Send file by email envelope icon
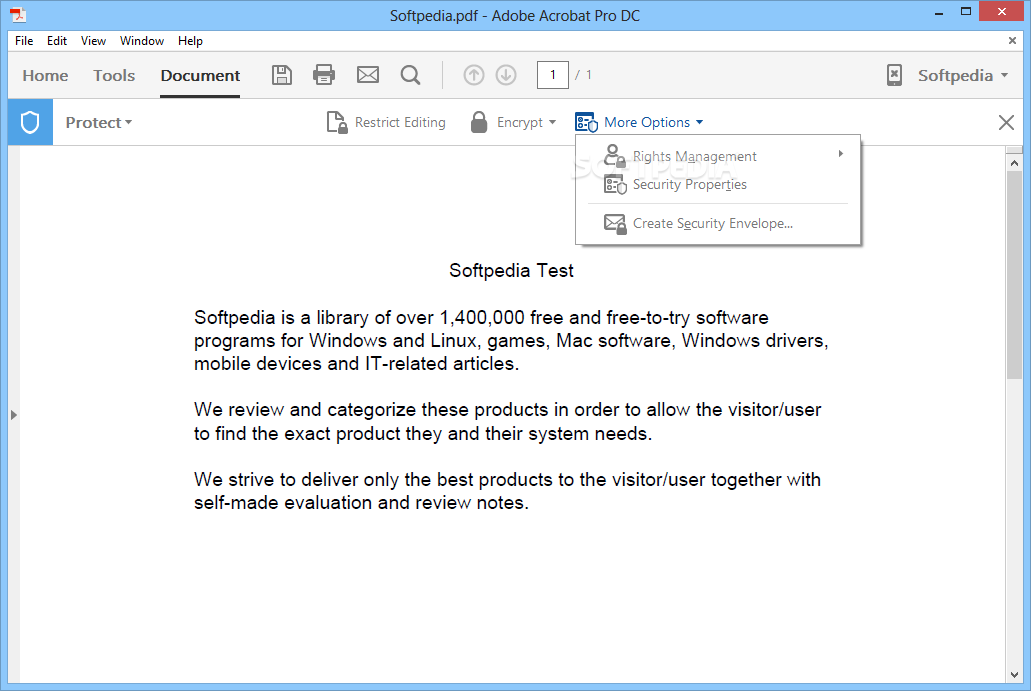1031x691 pixels. pos(368,75)
